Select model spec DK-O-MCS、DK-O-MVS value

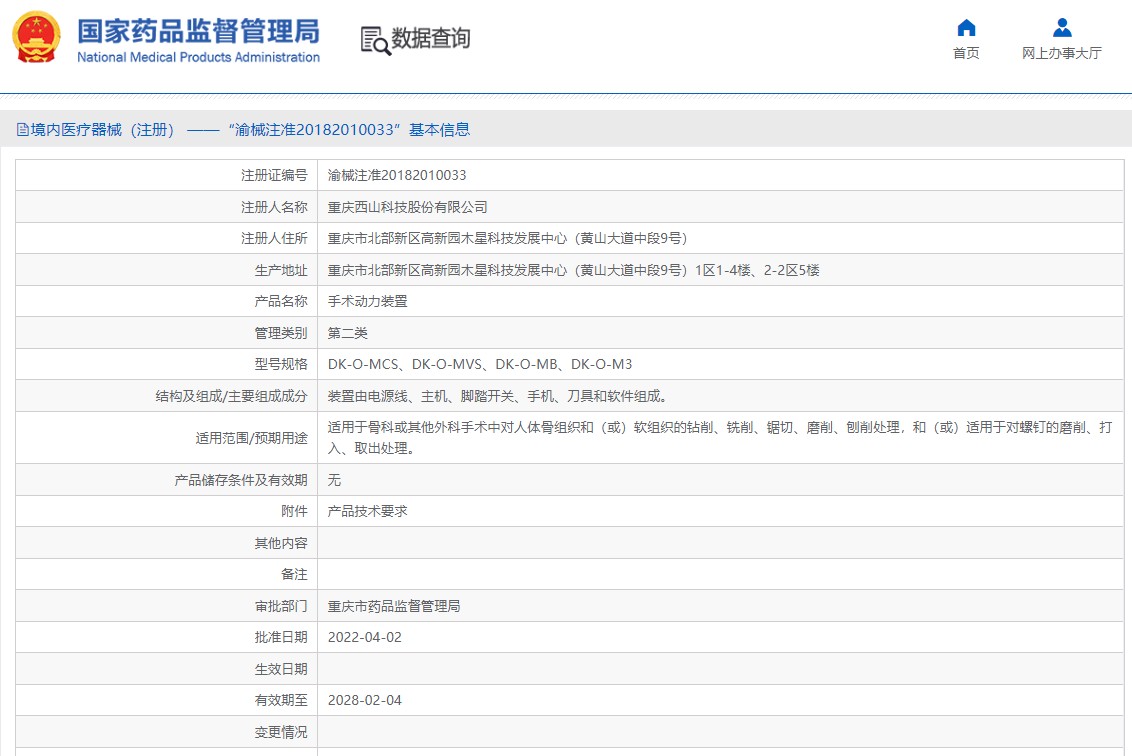tap(480, 365)
